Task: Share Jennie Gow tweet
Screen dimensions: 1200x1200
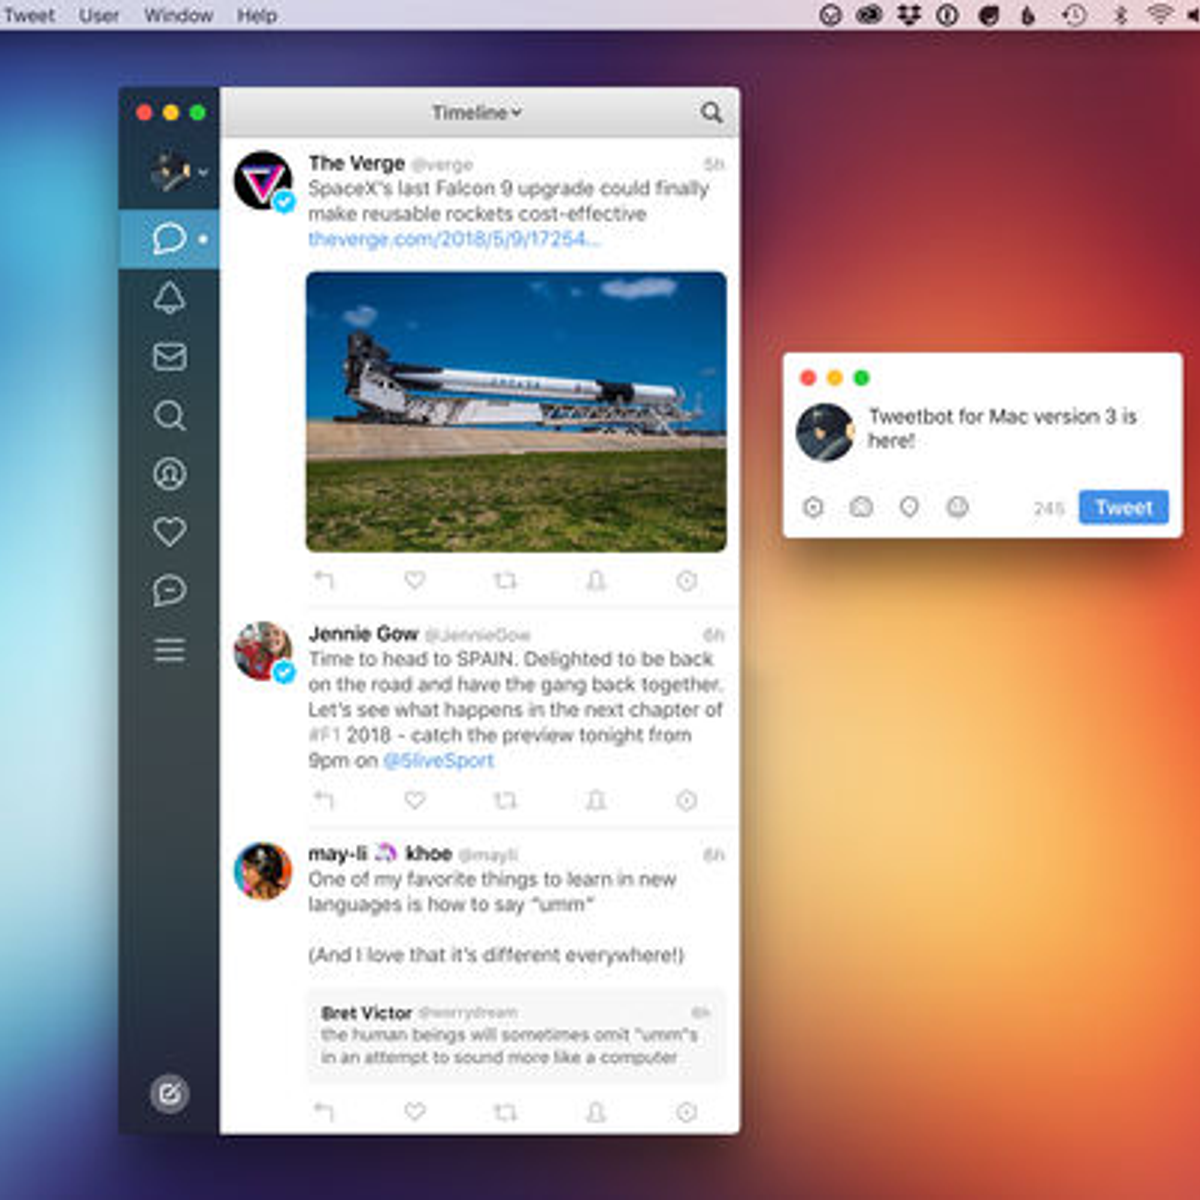Action: point(596,800)
